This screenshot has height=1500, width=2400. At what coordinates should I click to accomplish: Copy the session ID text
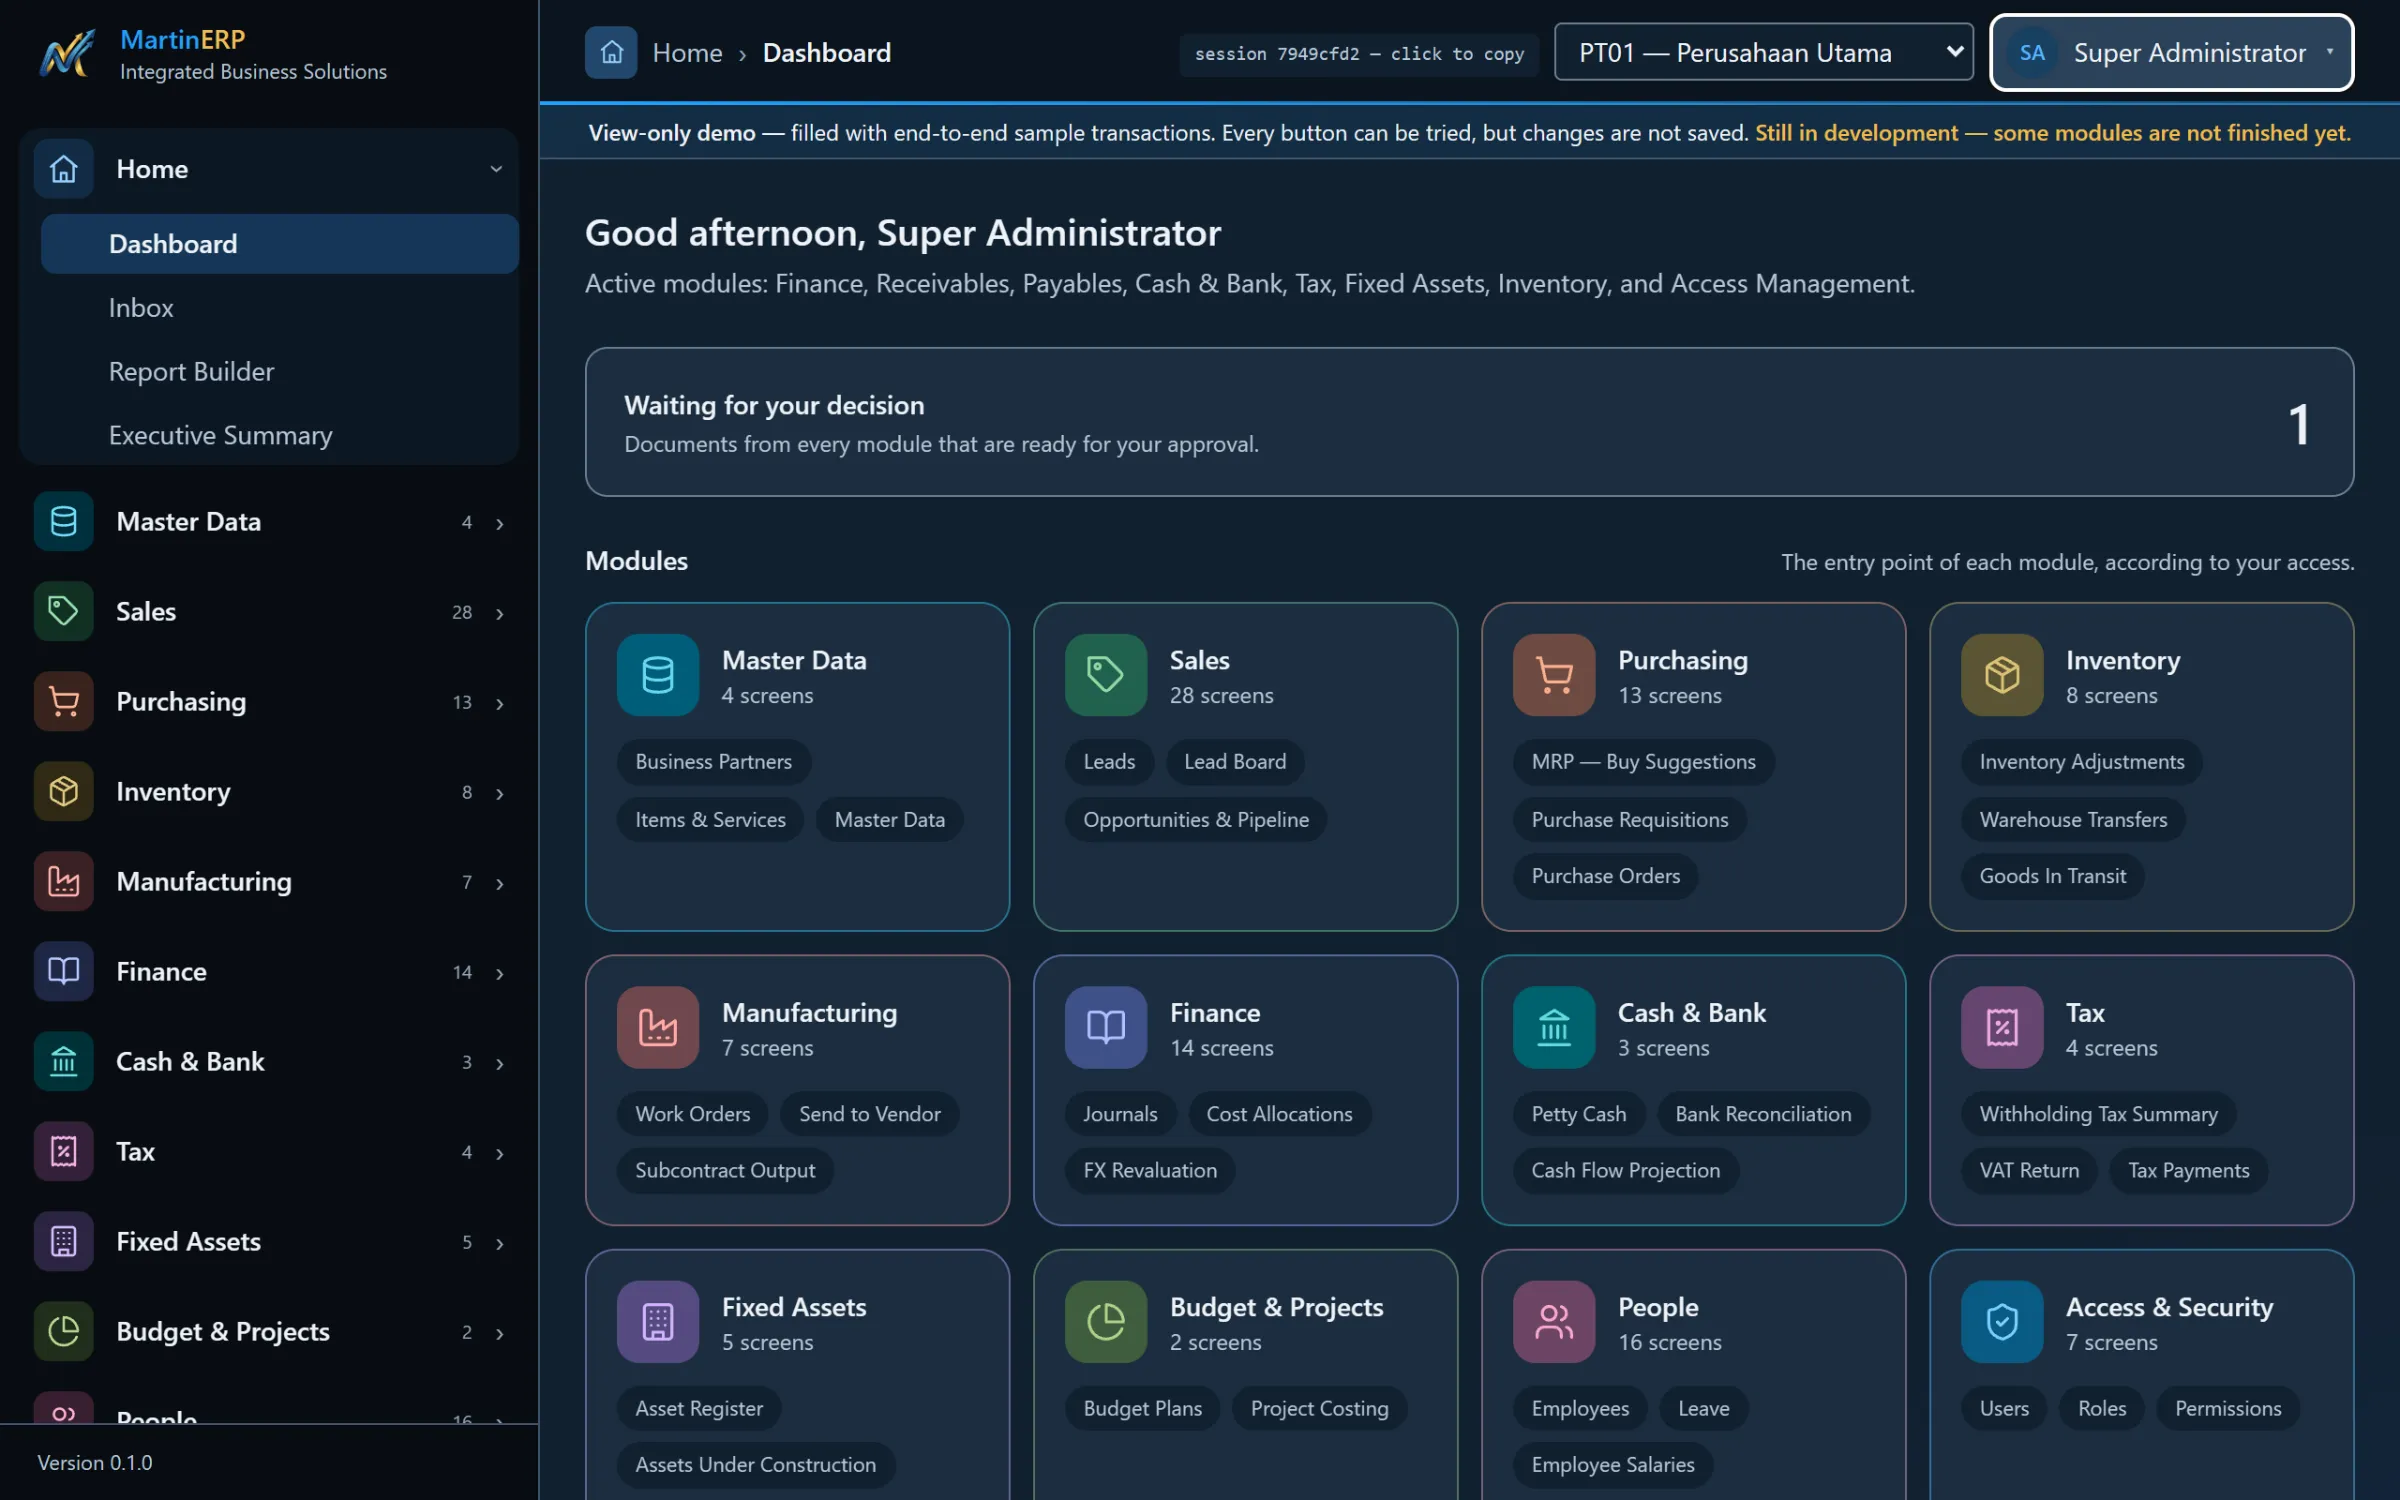click(x=1359, y=54)
